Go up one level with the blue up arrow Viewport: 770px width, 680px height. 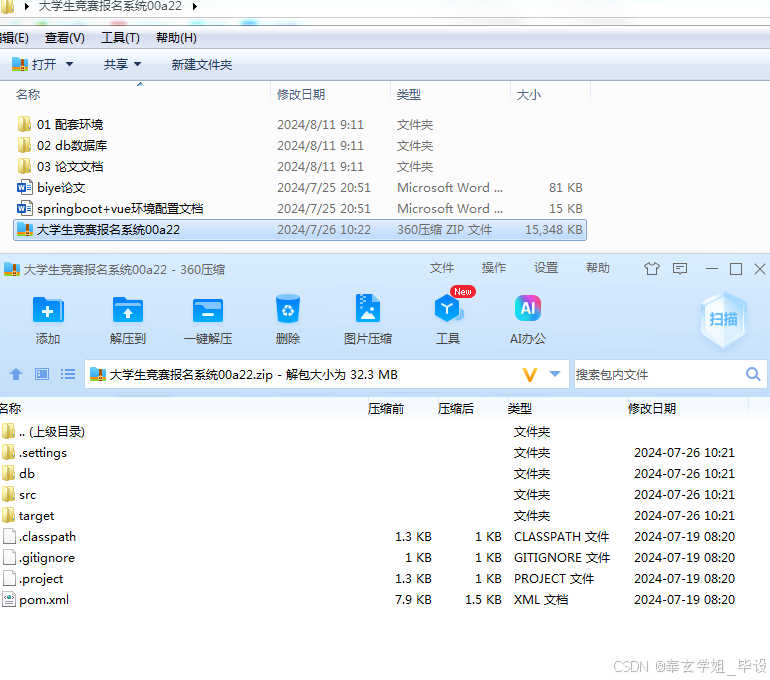[x=16, y=375]
